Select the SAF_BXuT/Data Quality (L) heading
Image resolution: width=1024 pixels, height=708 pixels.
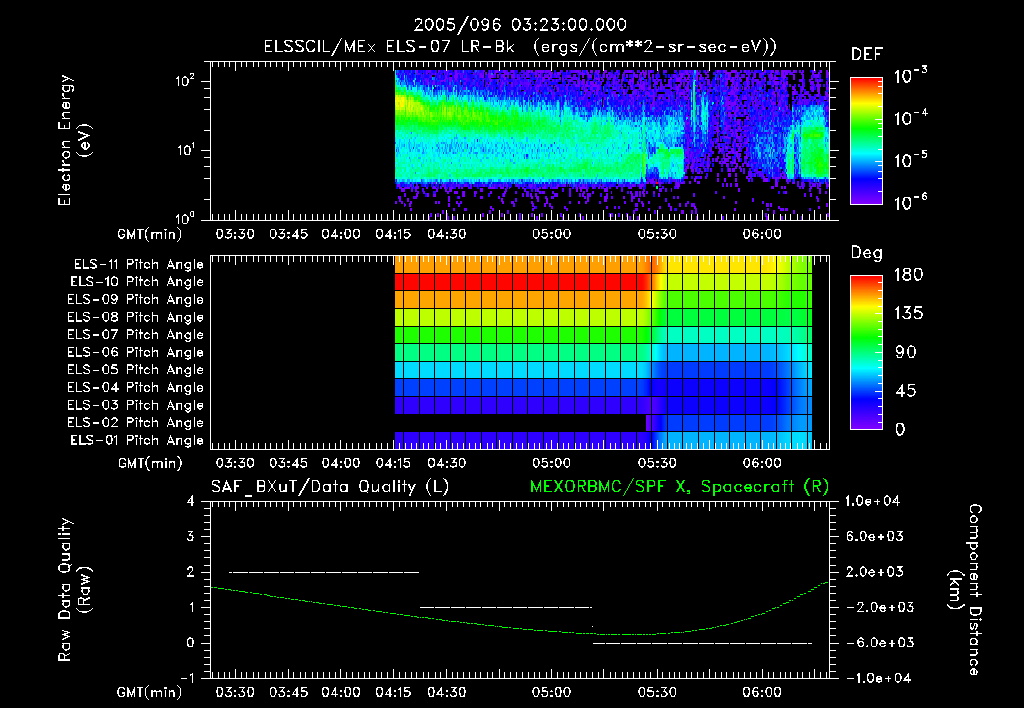(x=330, y=487)
